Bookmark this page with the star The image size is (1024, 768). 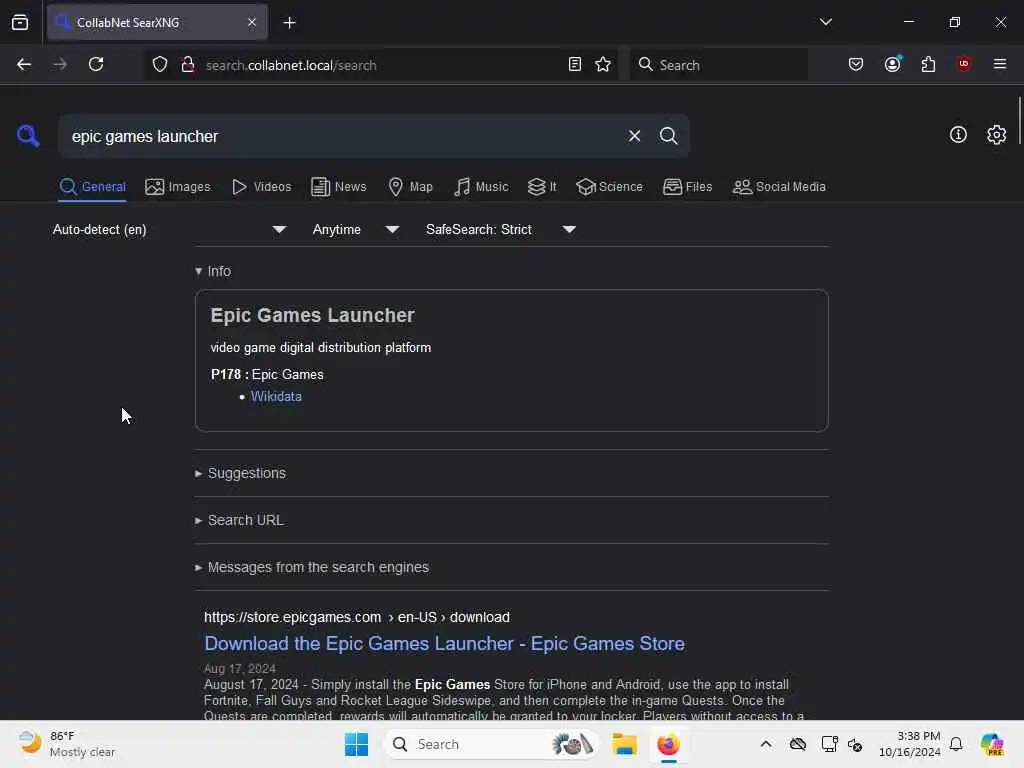click(x=603, y=65)
